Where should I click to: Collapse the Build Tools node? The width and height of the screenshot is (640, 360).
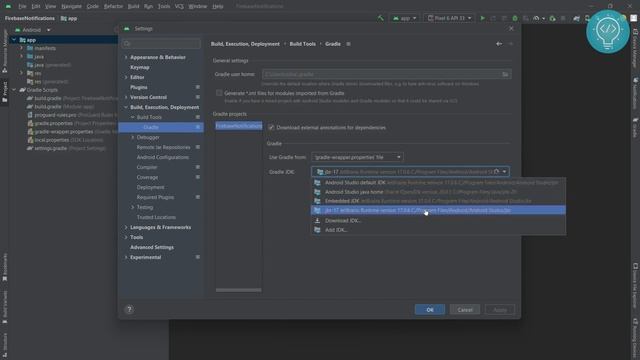click(132, 117)
